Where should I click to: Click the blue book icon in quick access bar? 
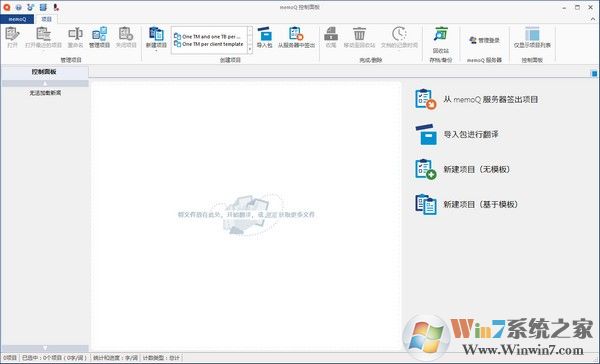pyautogui.click(x=43, y=7)
